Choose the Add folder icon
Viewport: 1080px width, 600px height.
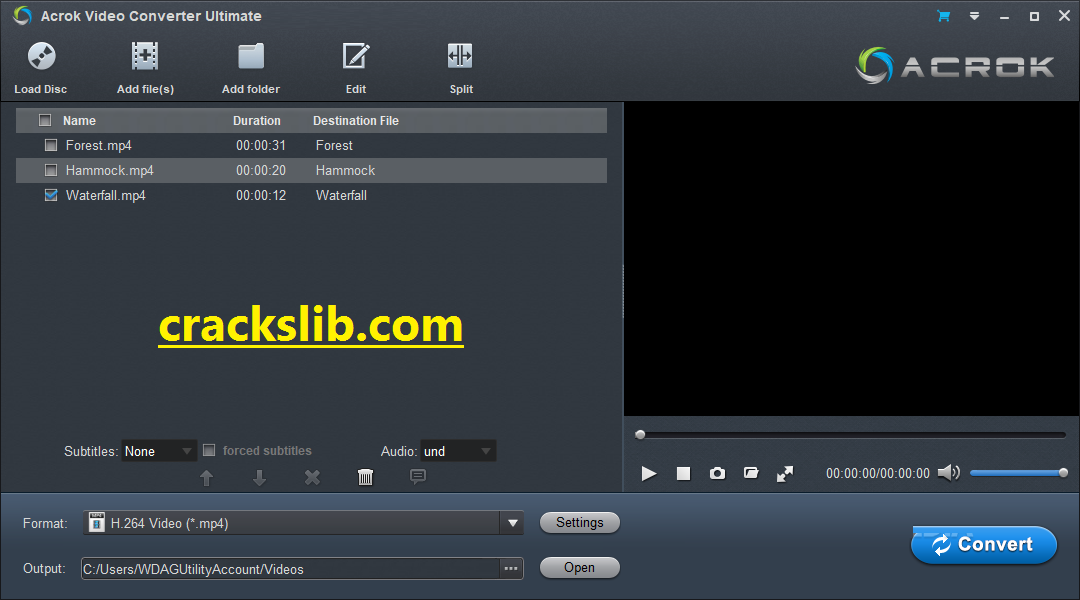pos(251,56)
